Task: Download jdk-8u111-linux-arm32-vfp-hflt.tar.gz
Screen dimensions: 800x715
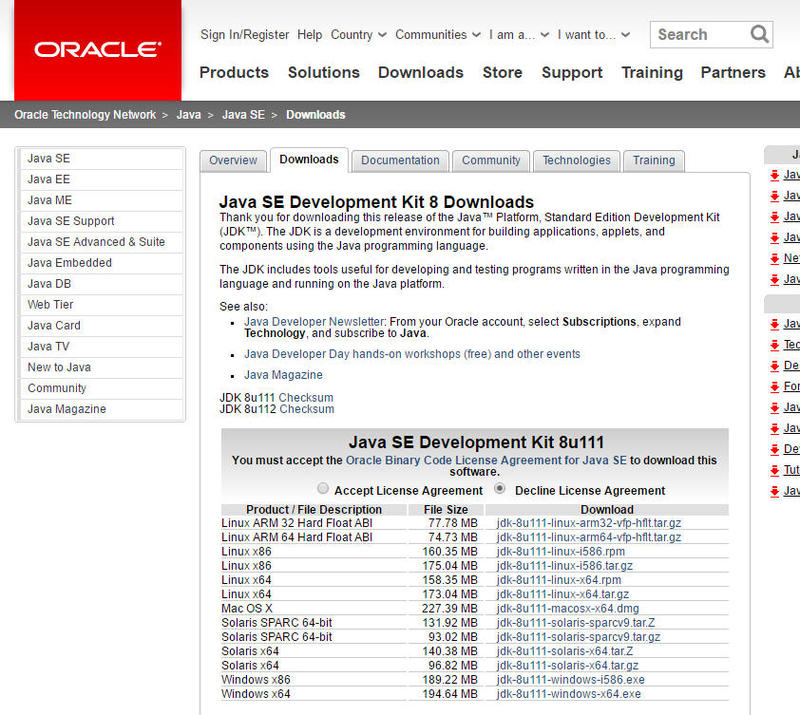Action: 589,523
